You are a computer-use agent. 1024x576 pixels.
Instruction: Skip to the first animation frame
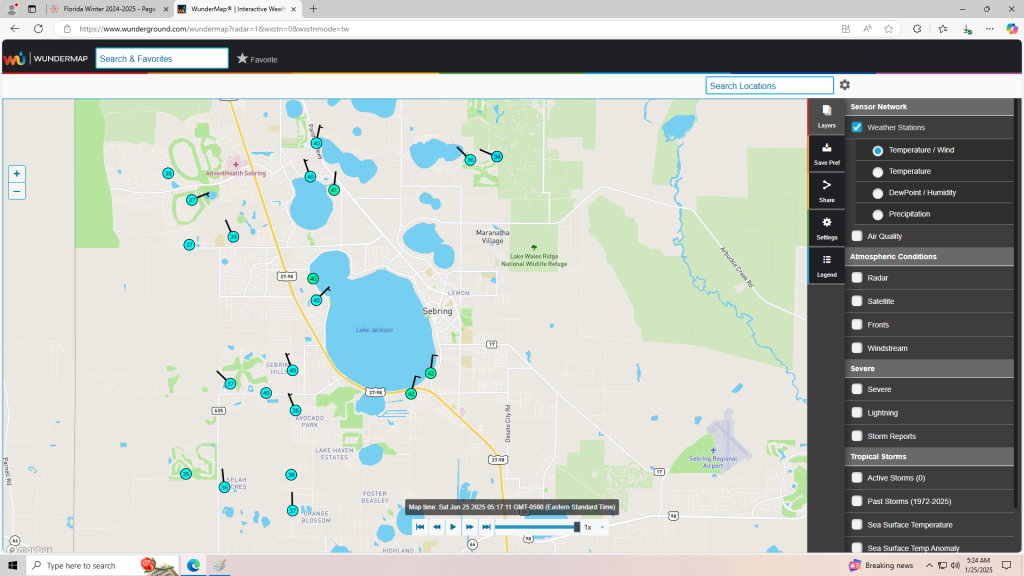[x=421, y=526]
